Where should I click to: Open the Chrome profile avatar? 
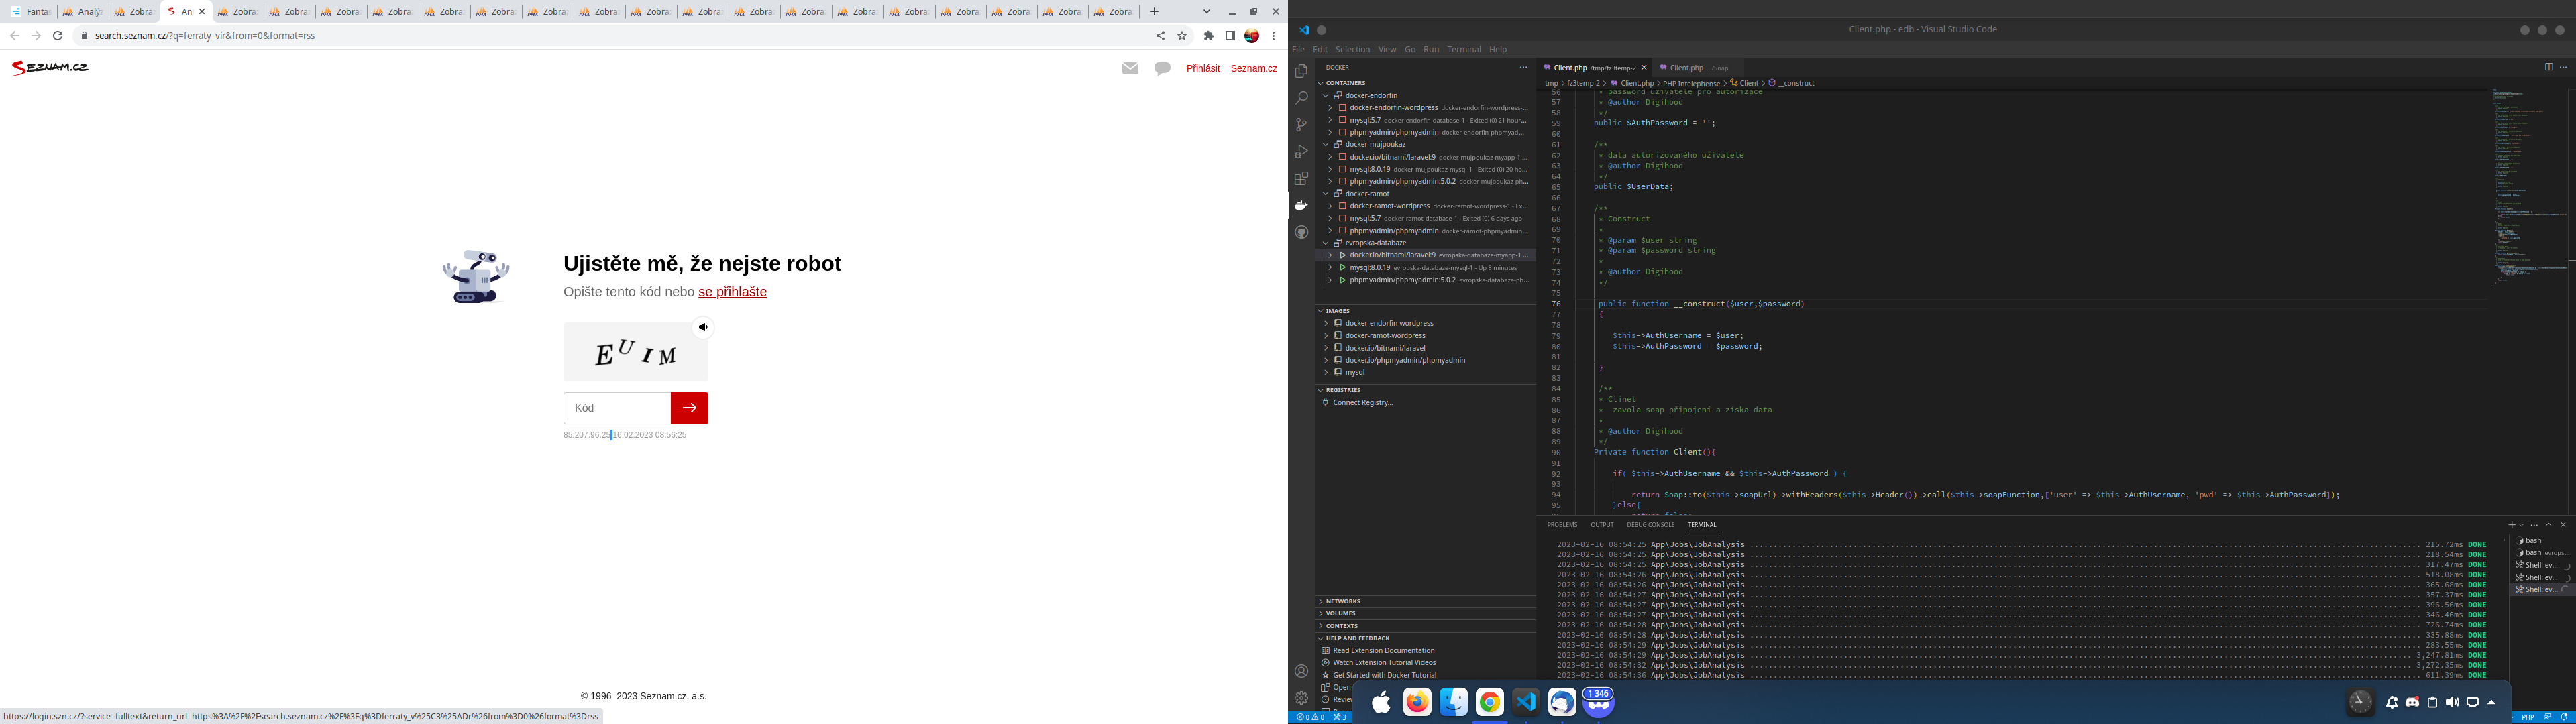click(1251, 35)
